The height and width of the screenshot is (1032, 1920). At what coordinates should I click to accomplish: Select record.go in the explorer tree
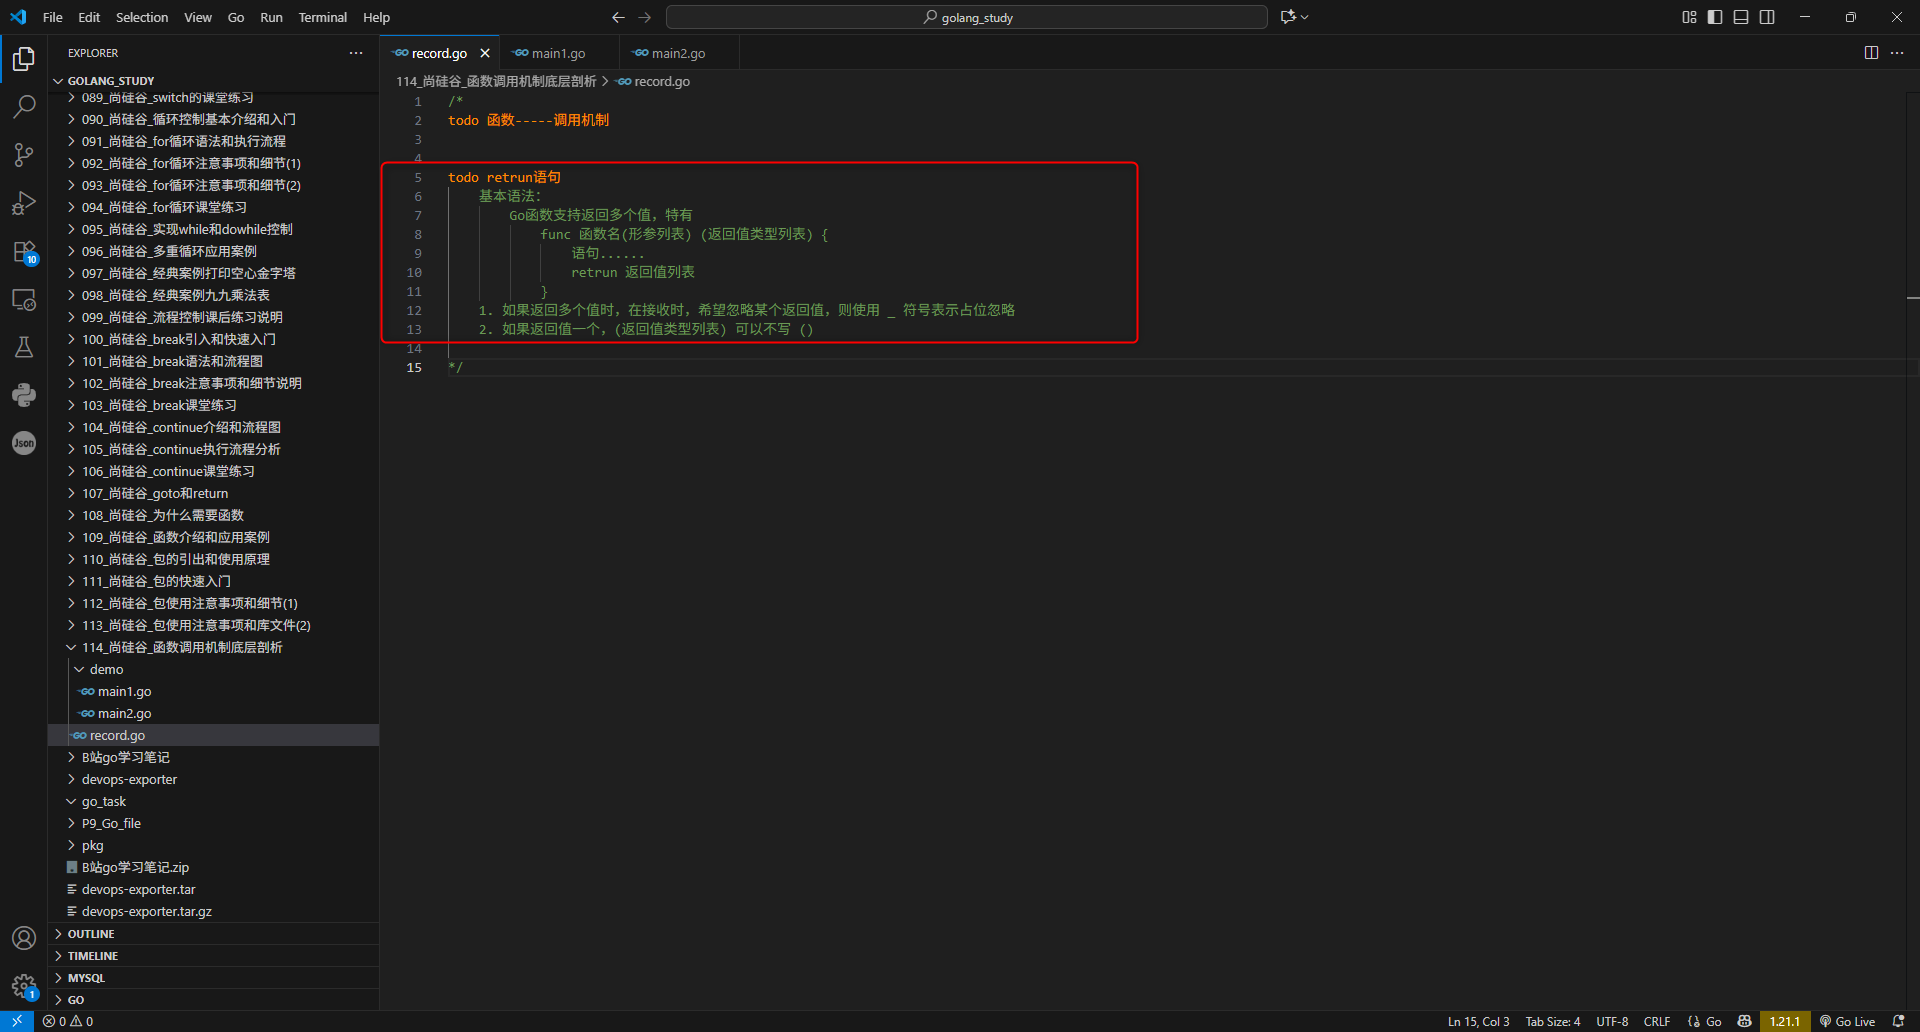pos(214,735)
